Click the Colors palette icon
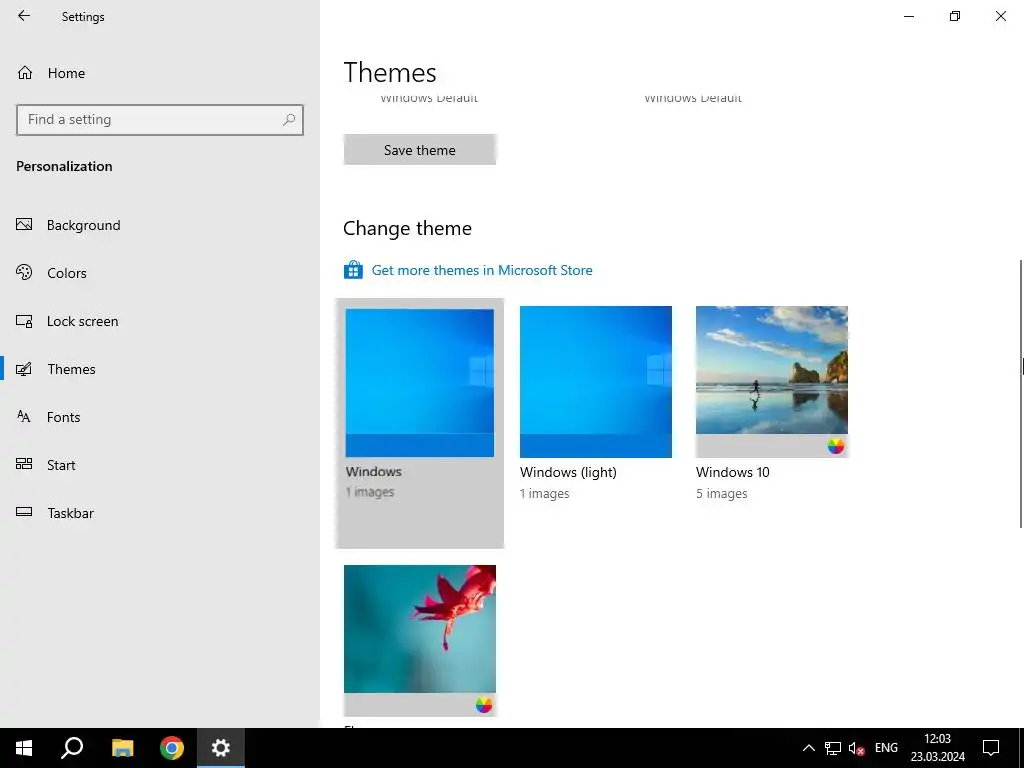Screen dimensions: 1024x768 pos(24,272)
